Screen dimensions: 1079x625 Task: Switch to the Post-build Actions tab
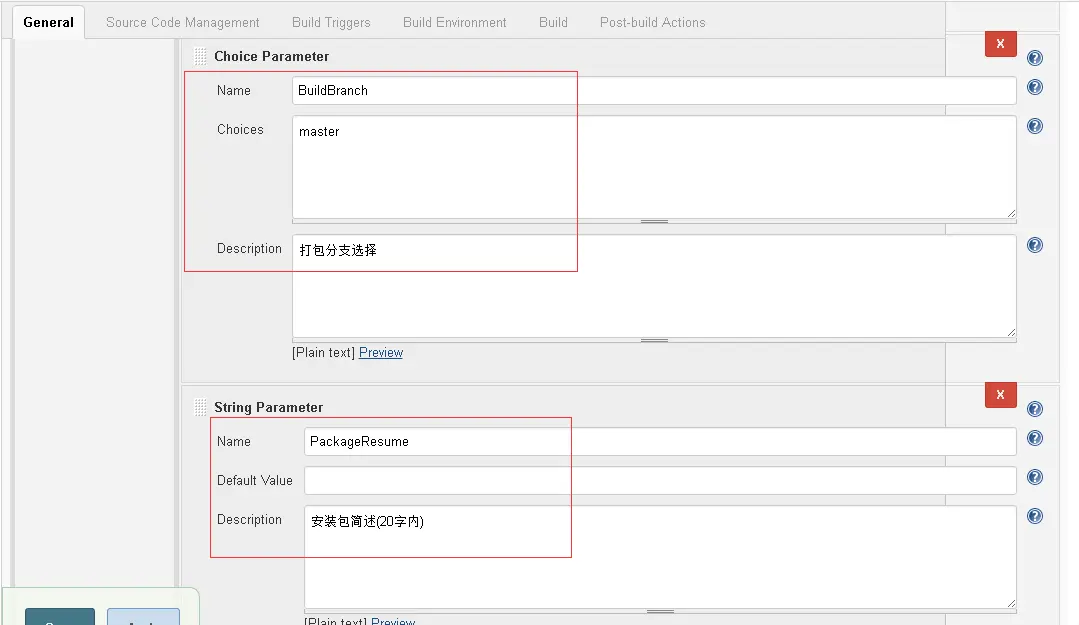click(652, 21)
